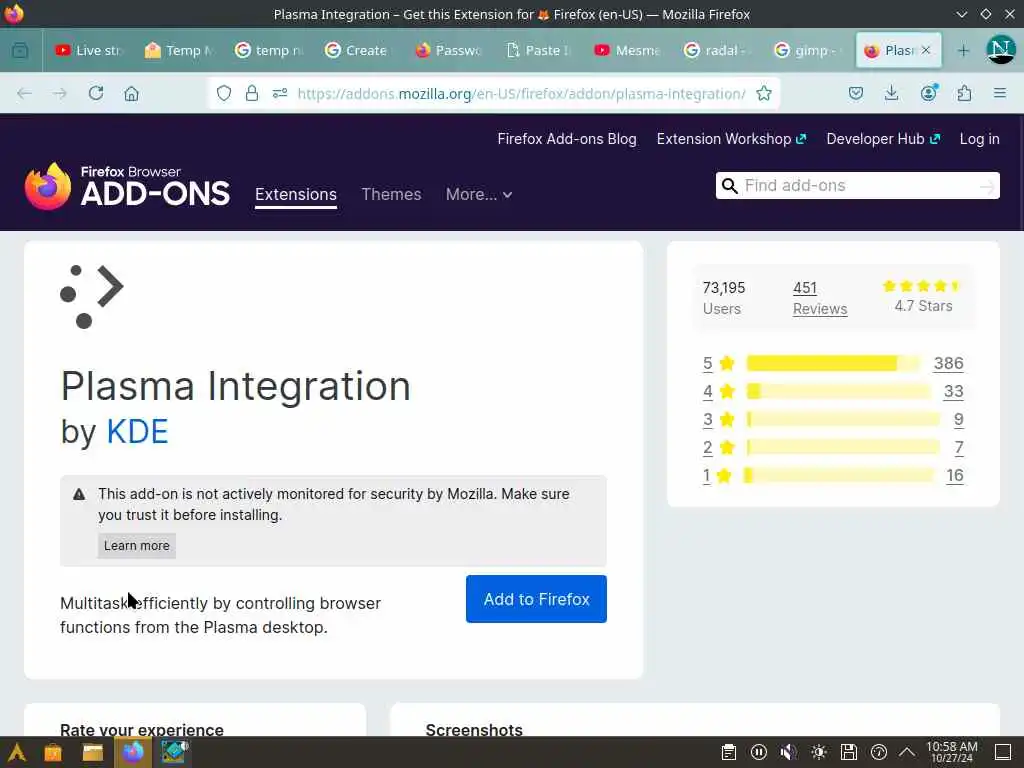Open the KDE author link

tap(137, 432)
